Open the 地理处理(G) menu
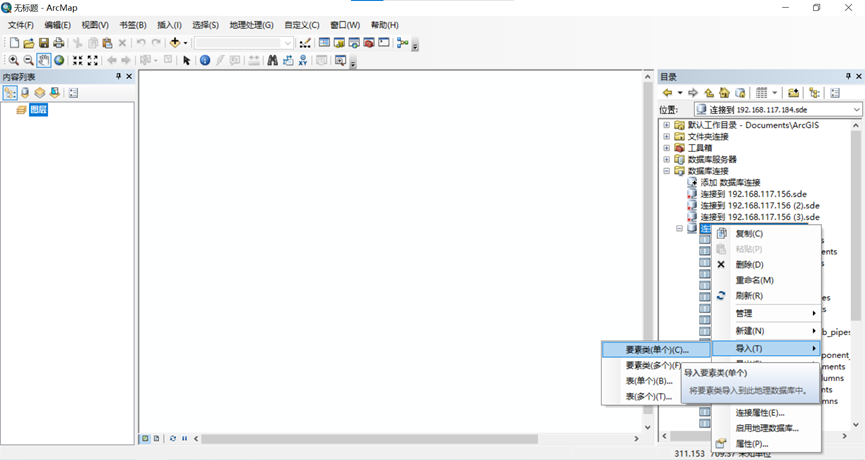Screen dimensions: 865x460 (252, 25)
